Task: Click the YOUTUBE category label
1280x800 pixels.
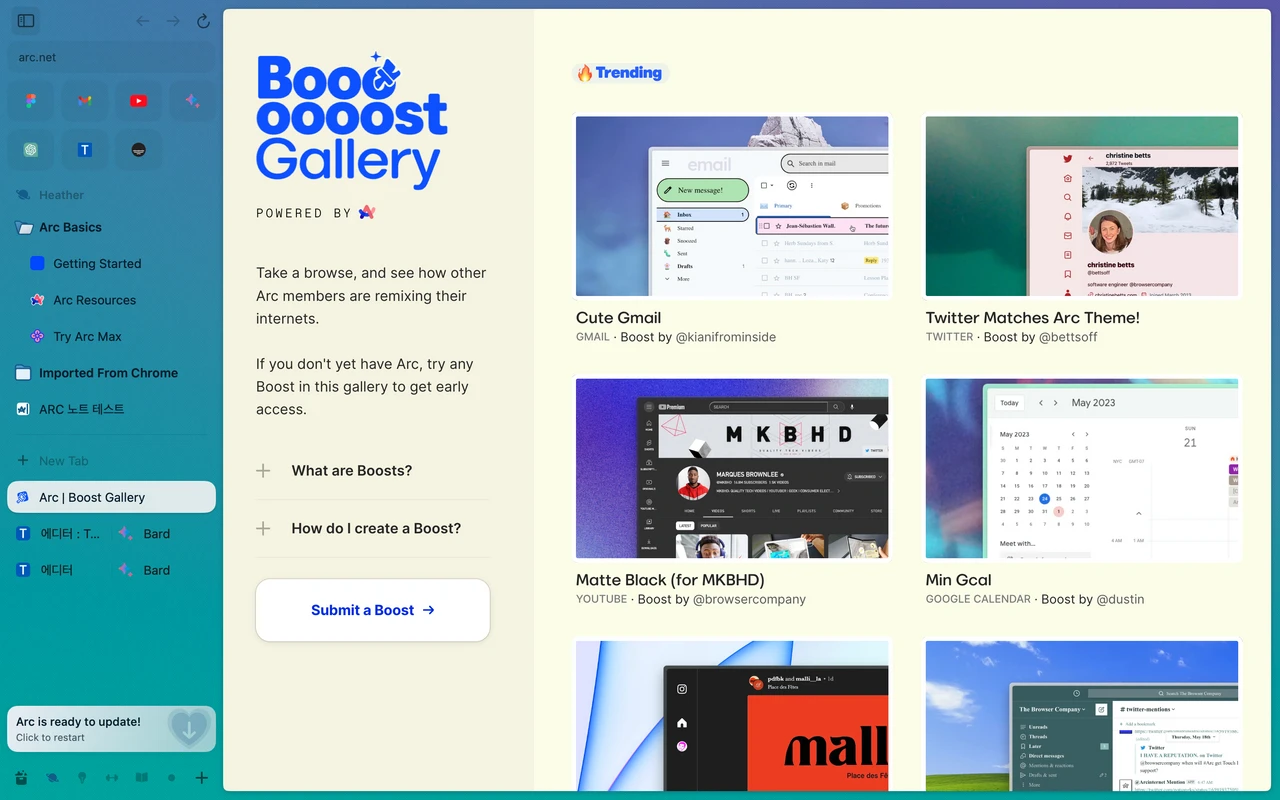Action: coord(602,599)
